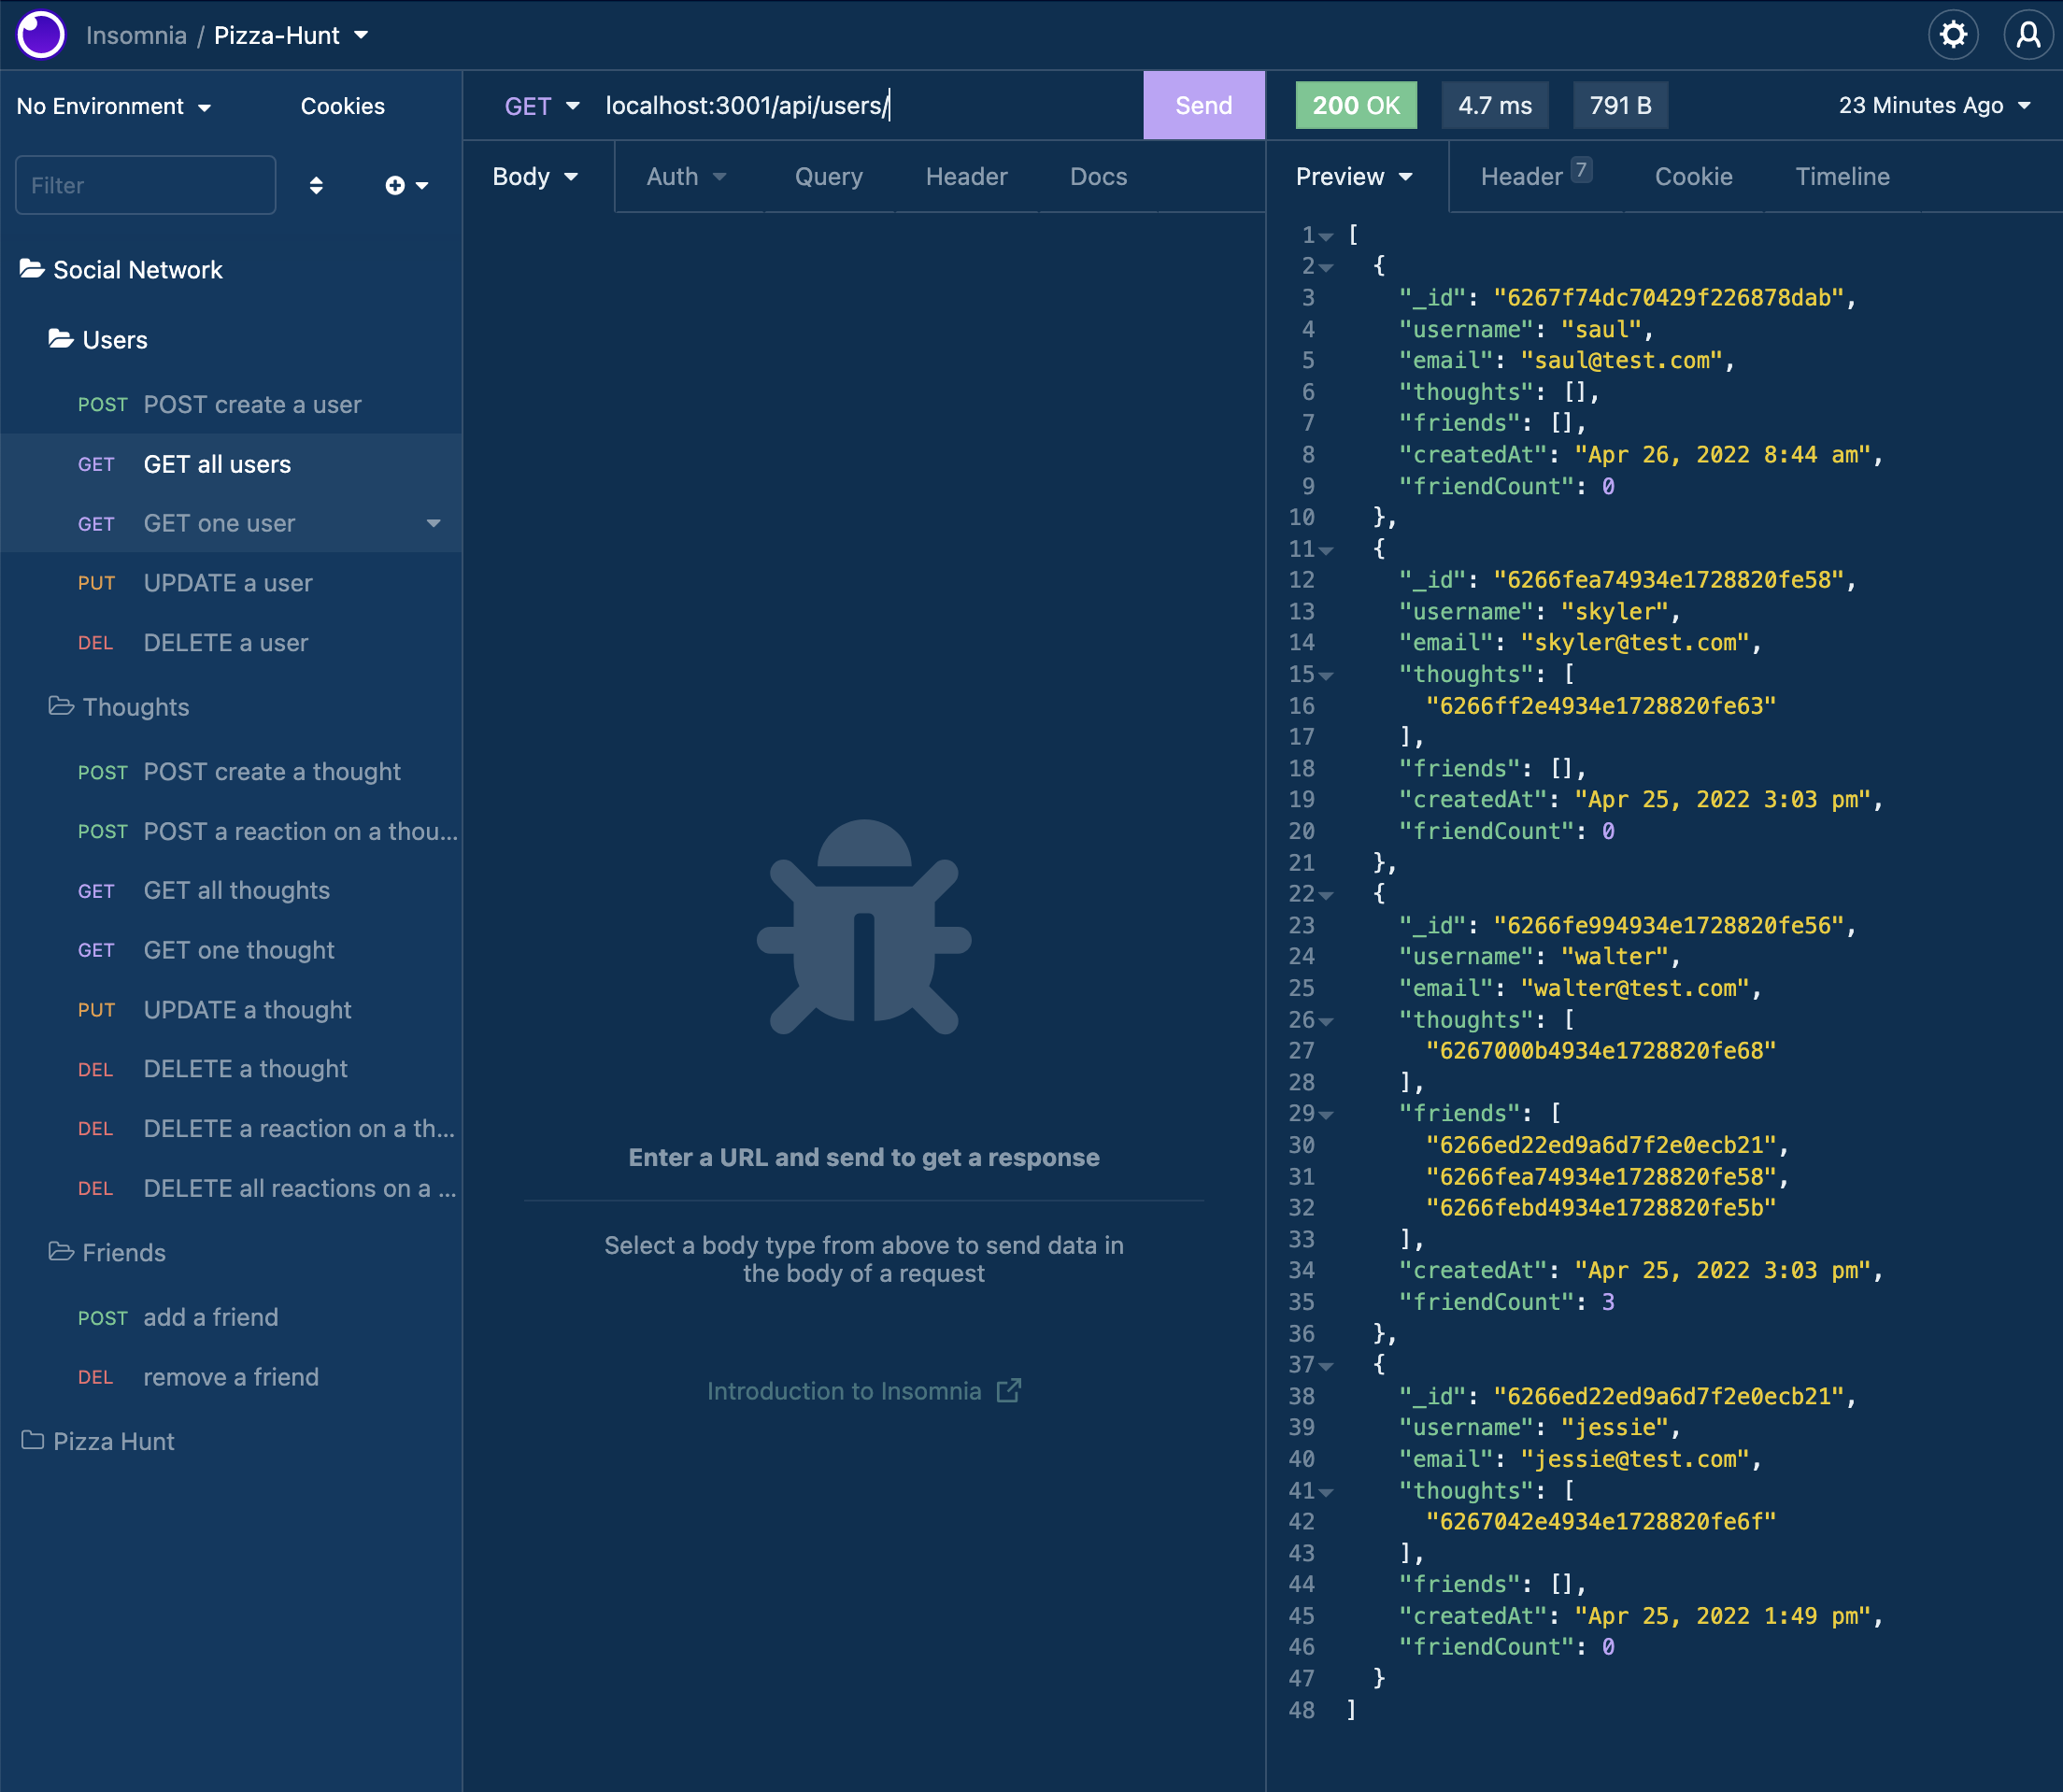Collapse JSON object fold arrow on line 2
The image size is (2063, 1792).
pos(1326,268)
